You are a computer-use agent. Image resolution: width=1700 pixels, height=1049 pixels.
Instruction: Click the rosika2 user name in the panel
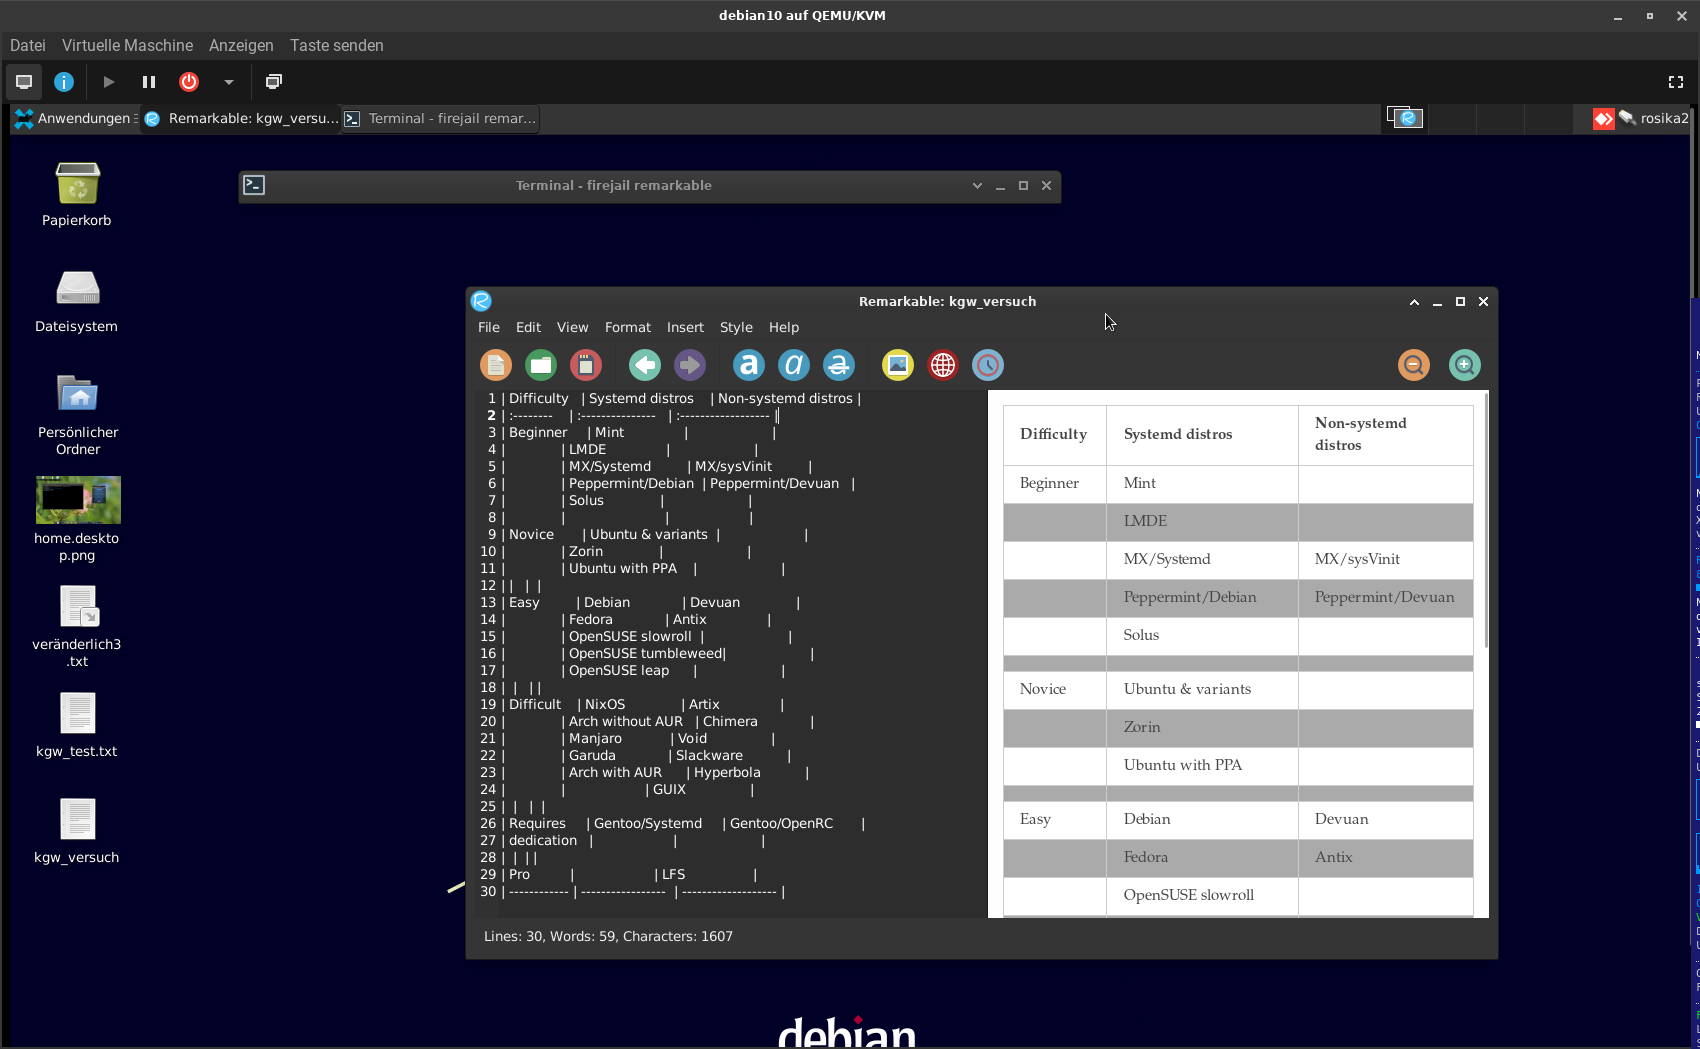(x=1664, y=118)
